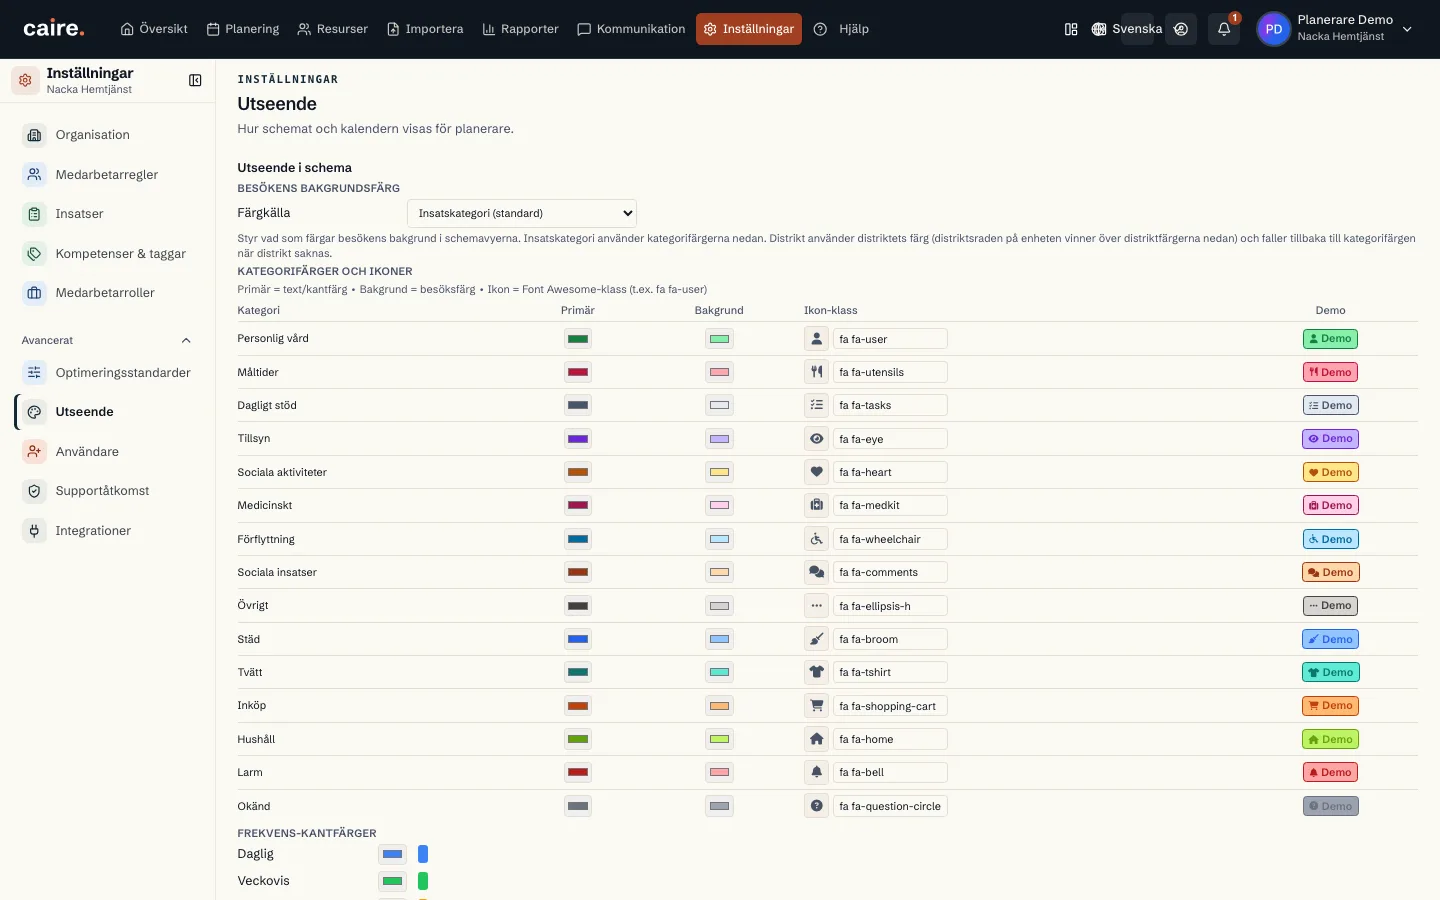Click the fa fa-comments icon class field
1440x900 pixels.
[x=890, y=572]
